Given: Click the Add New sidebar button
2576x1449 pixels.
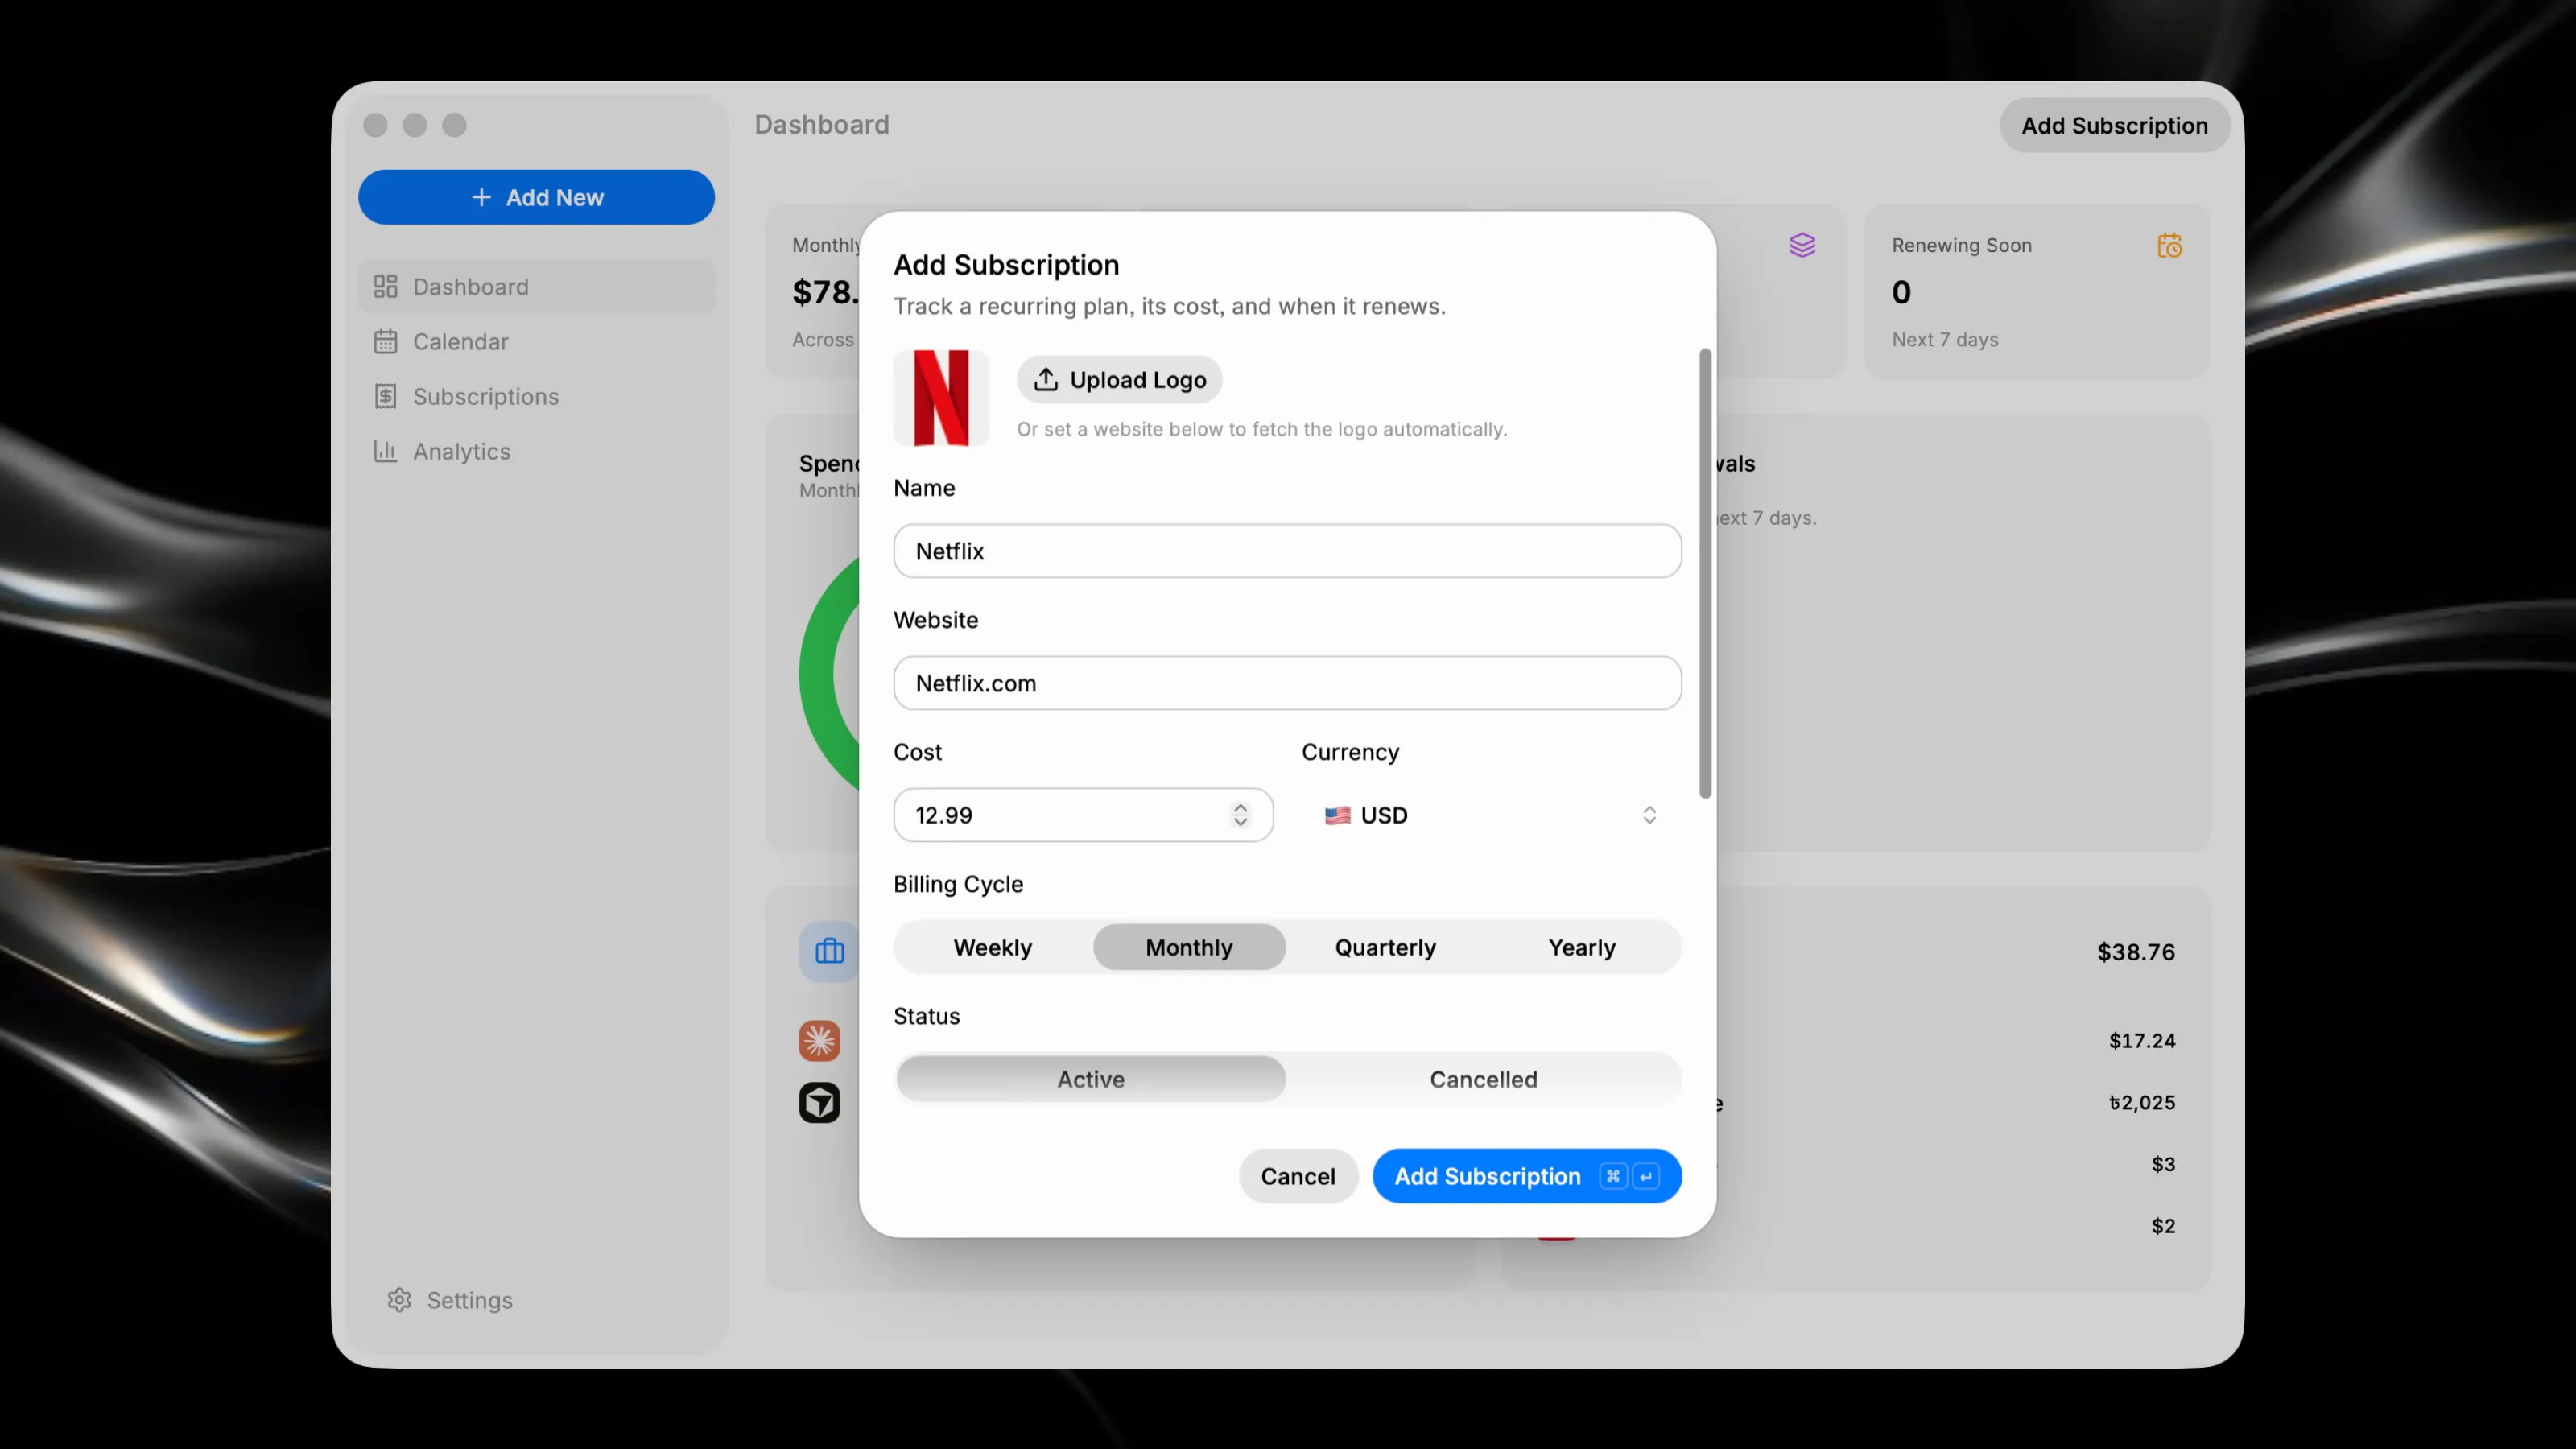Looking at the screenshot, I should coord(536,197).
